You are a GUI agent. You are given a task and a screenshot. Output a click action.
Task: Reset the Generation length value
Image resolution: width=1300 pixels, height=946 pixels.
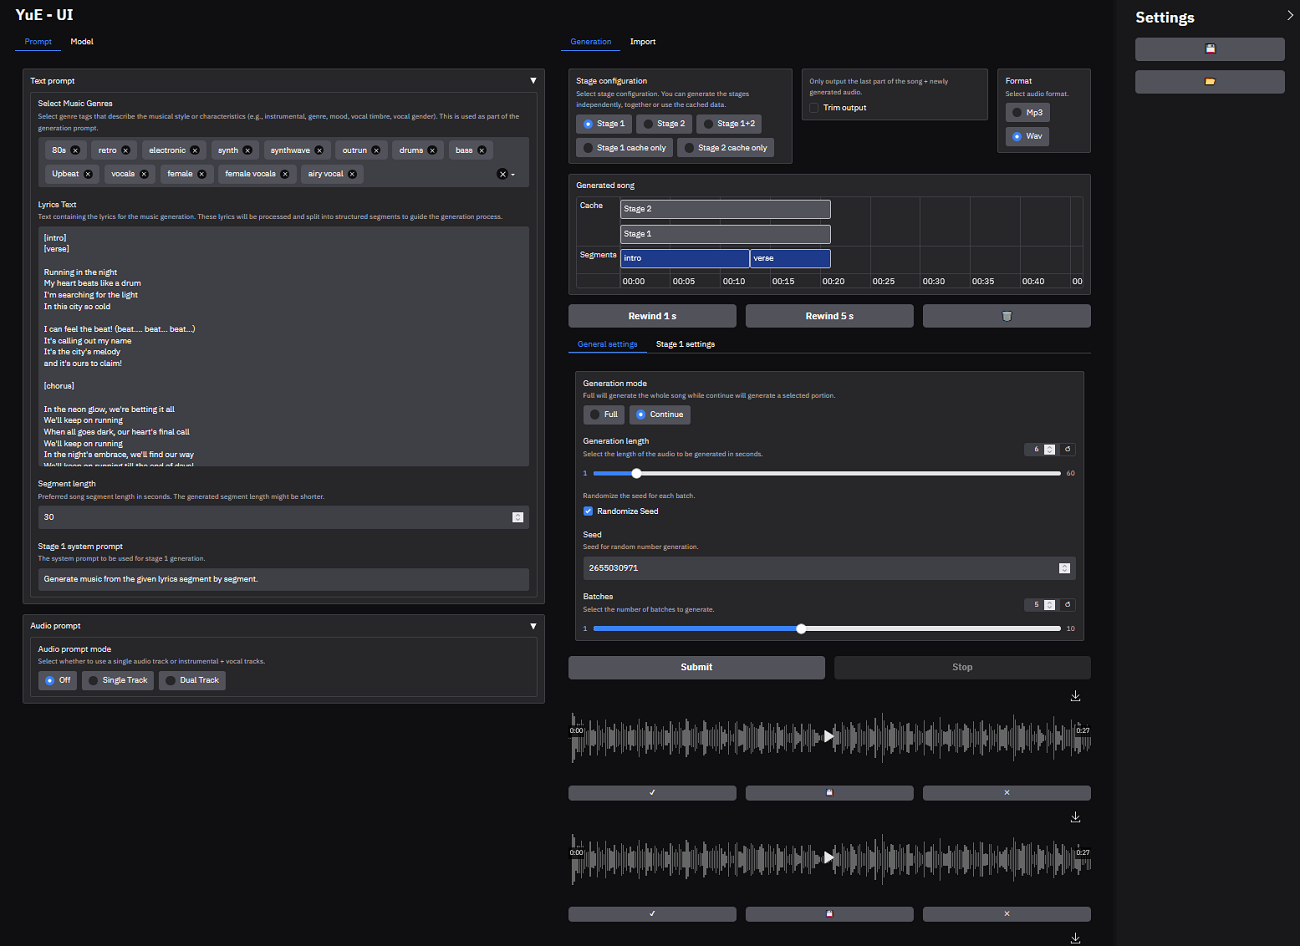click(1068, 449)
